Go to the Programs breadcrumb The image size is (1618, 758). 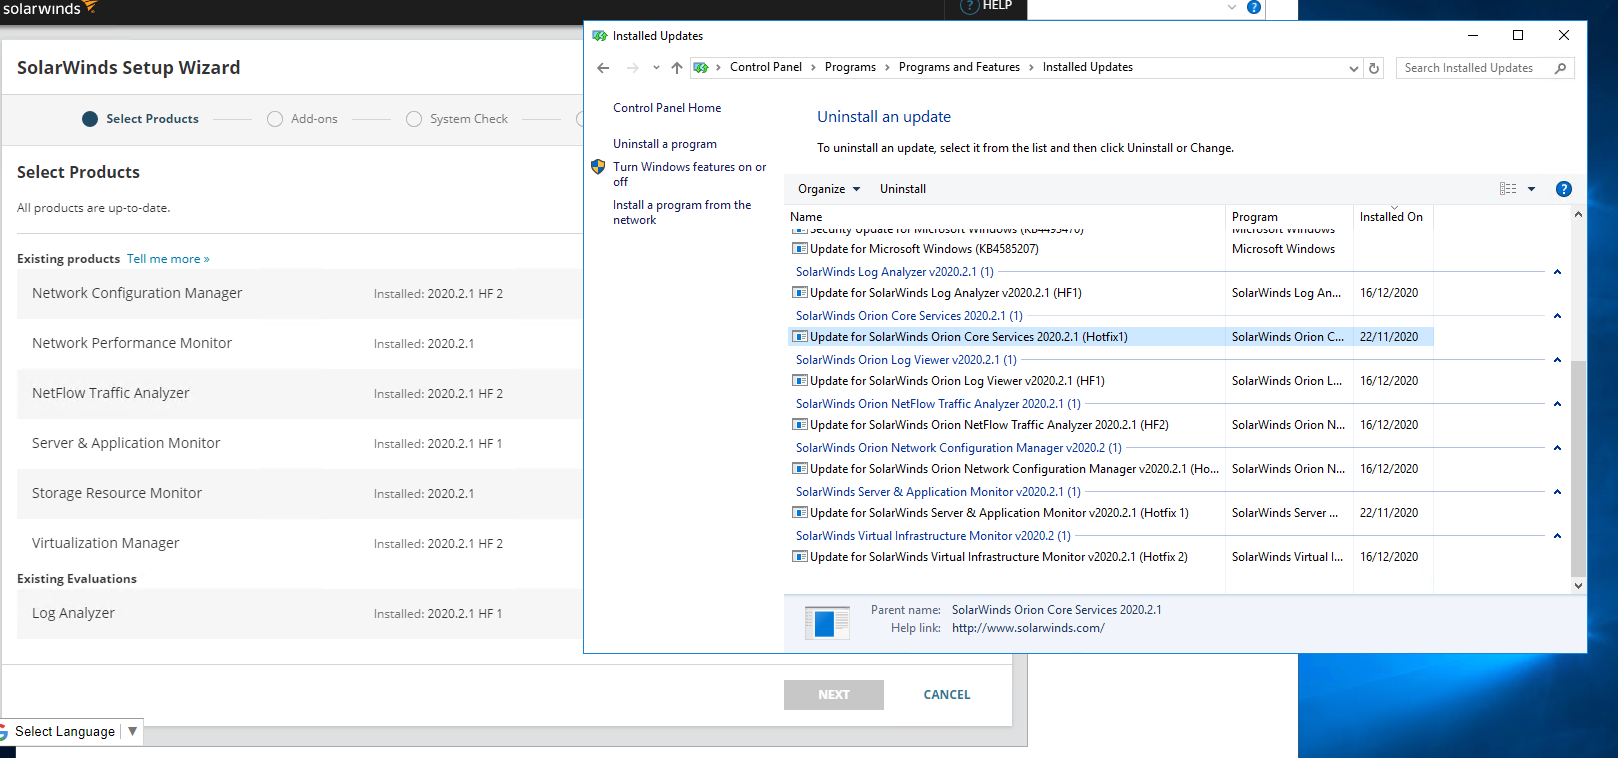click(850, 67)
